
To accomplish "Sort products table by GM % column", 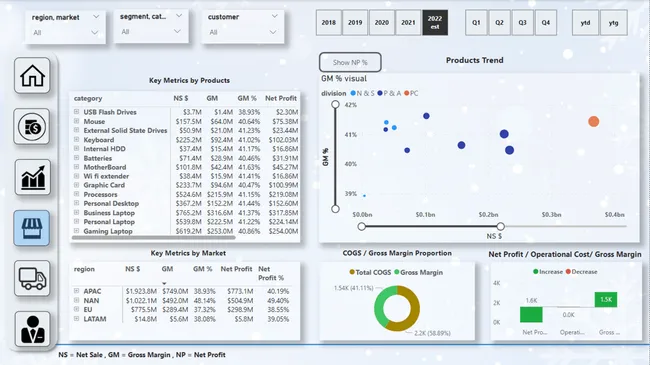I will [247, 98].
